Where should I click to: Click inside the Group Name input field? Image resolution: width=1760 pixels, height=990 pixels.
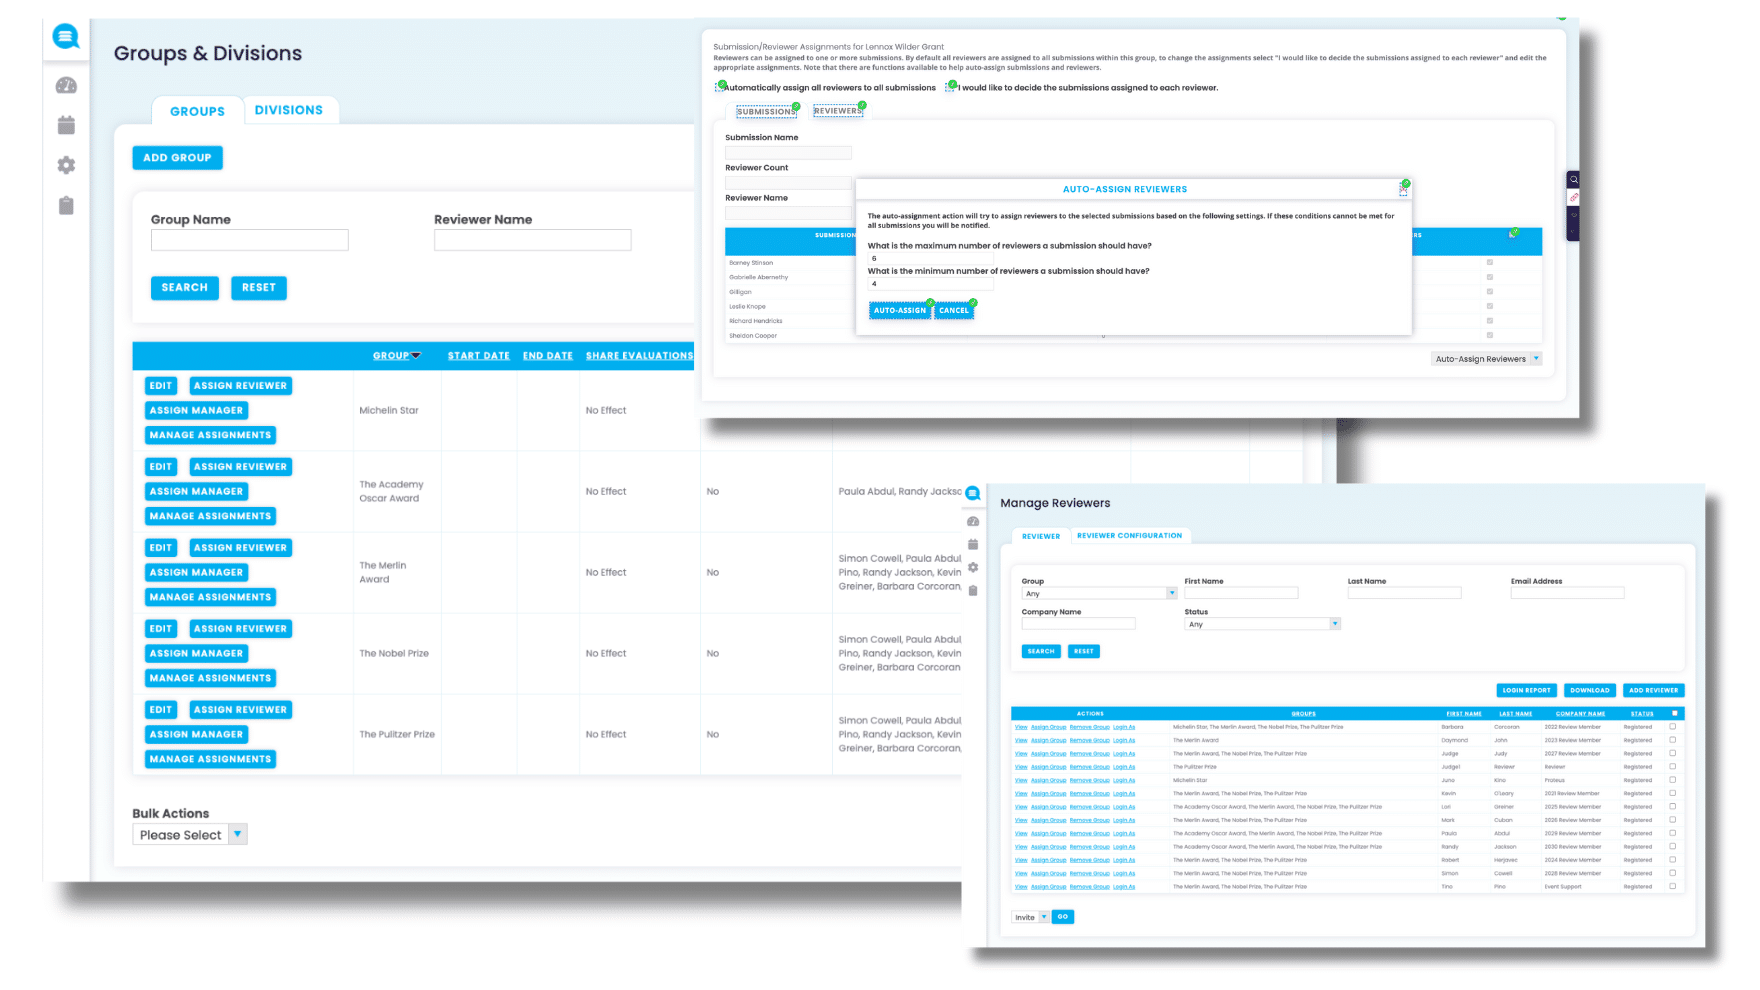(249, 240)
